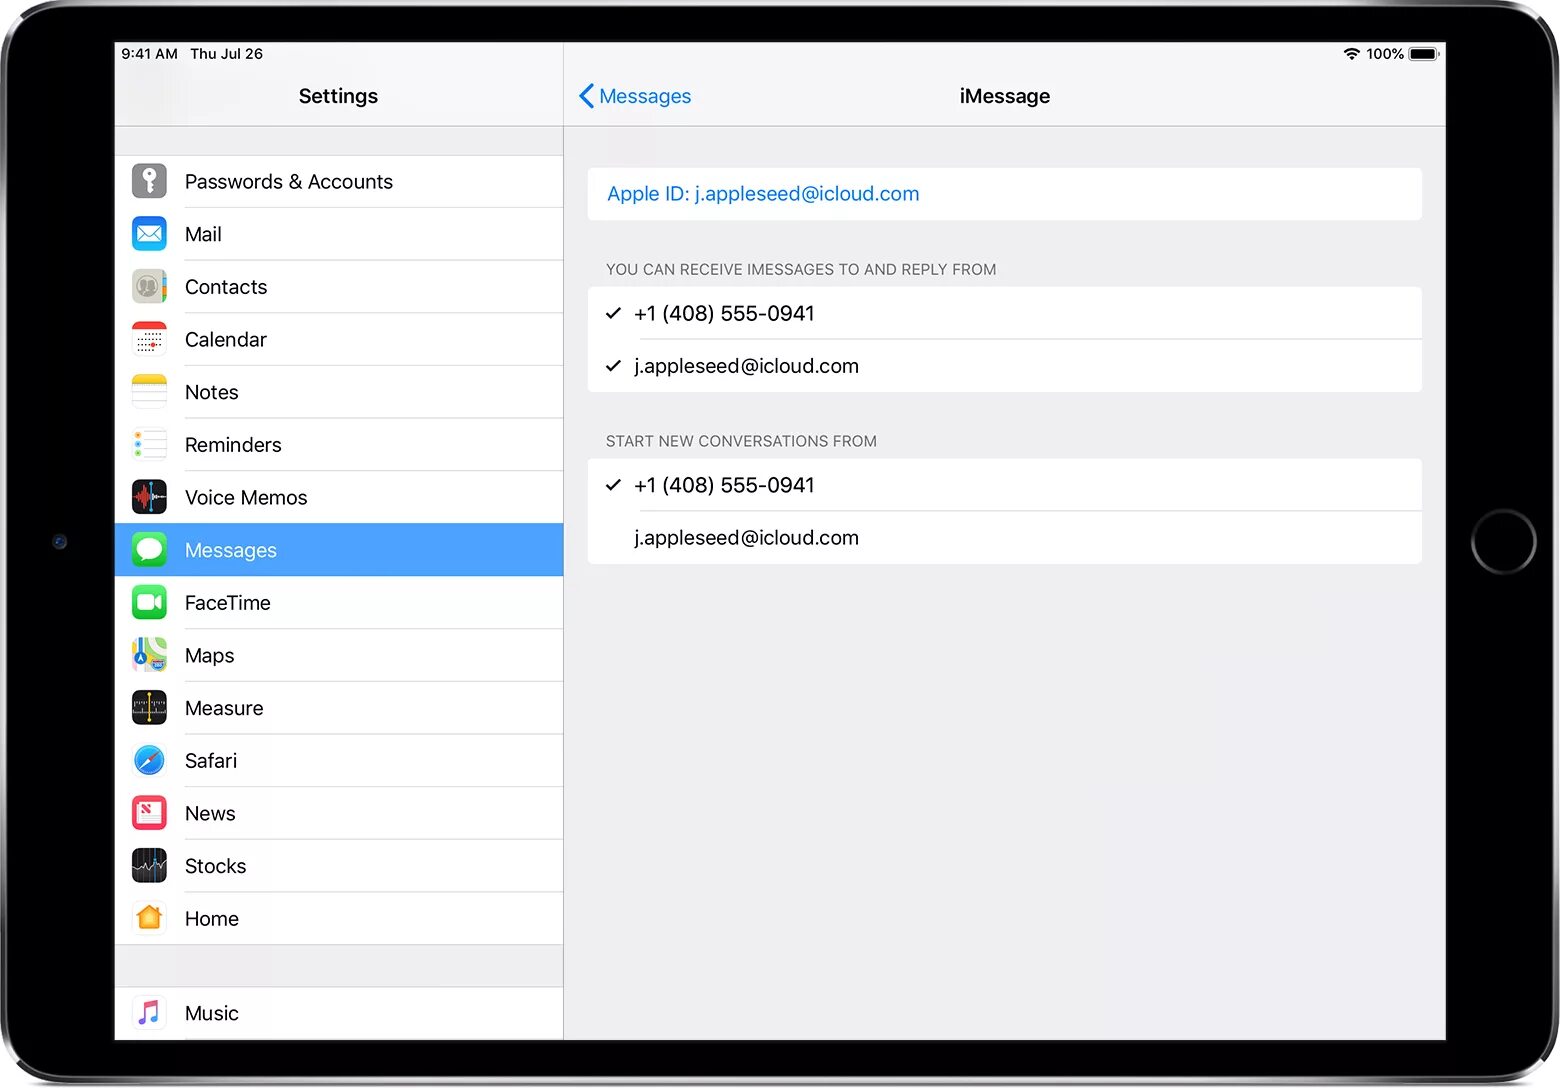The image size is (1560, 1090).
Task: Open Music settings row
Action: [x=339, y=1013]
